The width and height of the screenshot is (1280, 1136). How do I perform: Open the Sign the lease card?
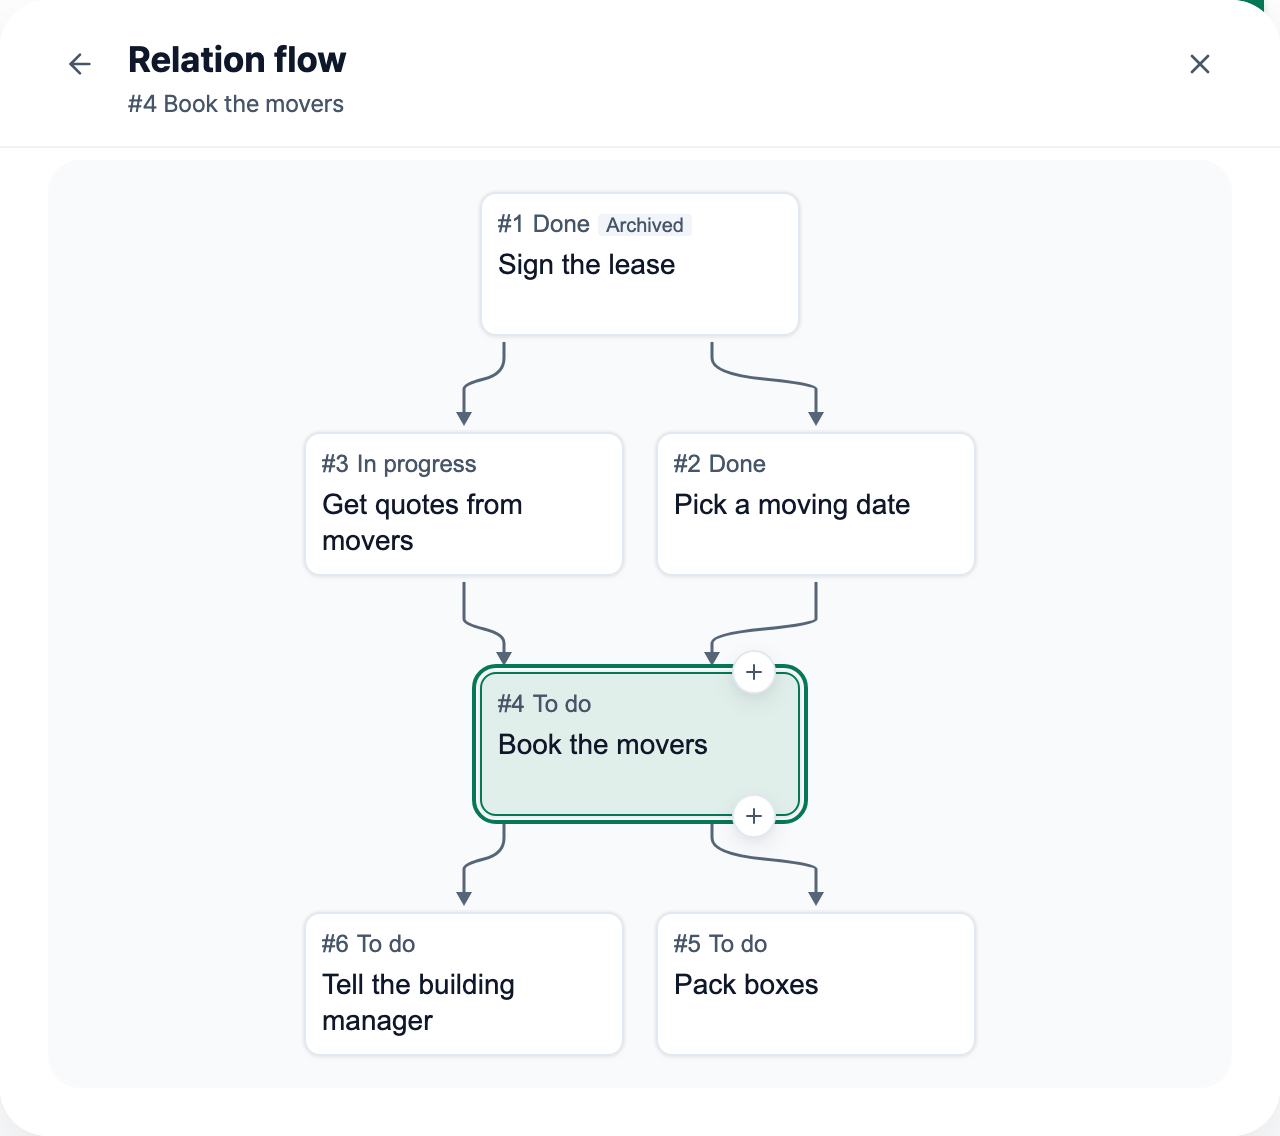[640, 264]
